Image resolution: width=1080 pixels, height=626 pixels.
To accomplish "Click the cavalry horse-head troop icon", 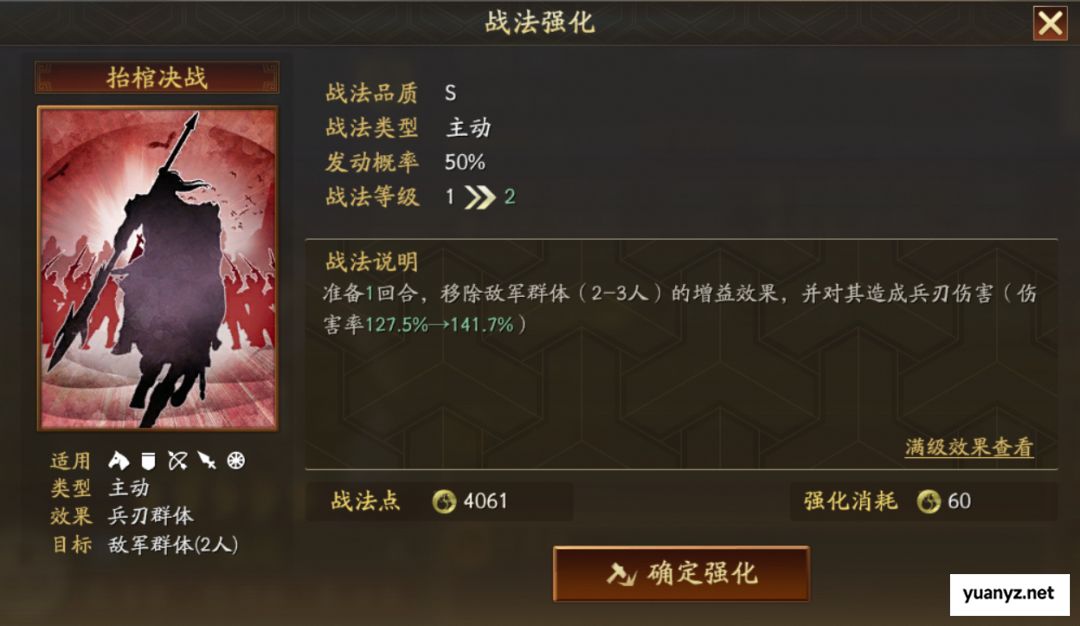I will pos(118,460).
